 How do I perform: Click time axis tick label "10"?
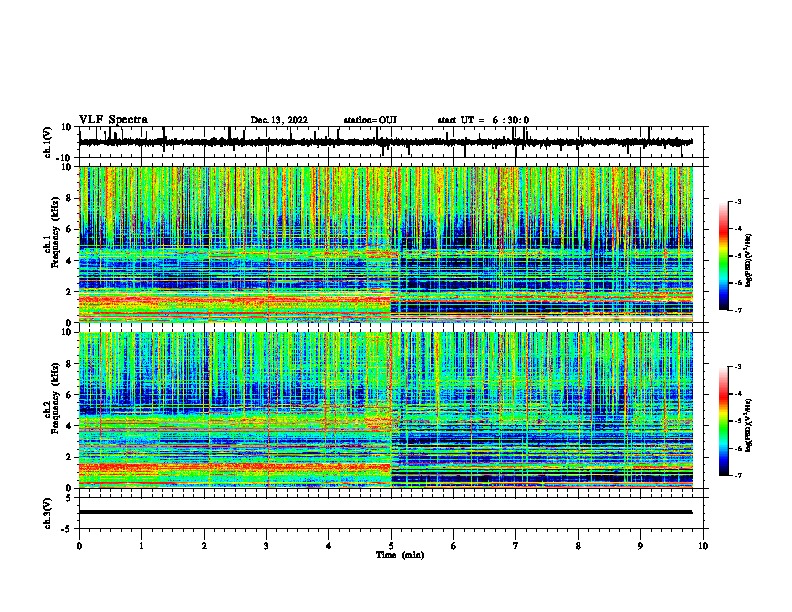(703, 546)
